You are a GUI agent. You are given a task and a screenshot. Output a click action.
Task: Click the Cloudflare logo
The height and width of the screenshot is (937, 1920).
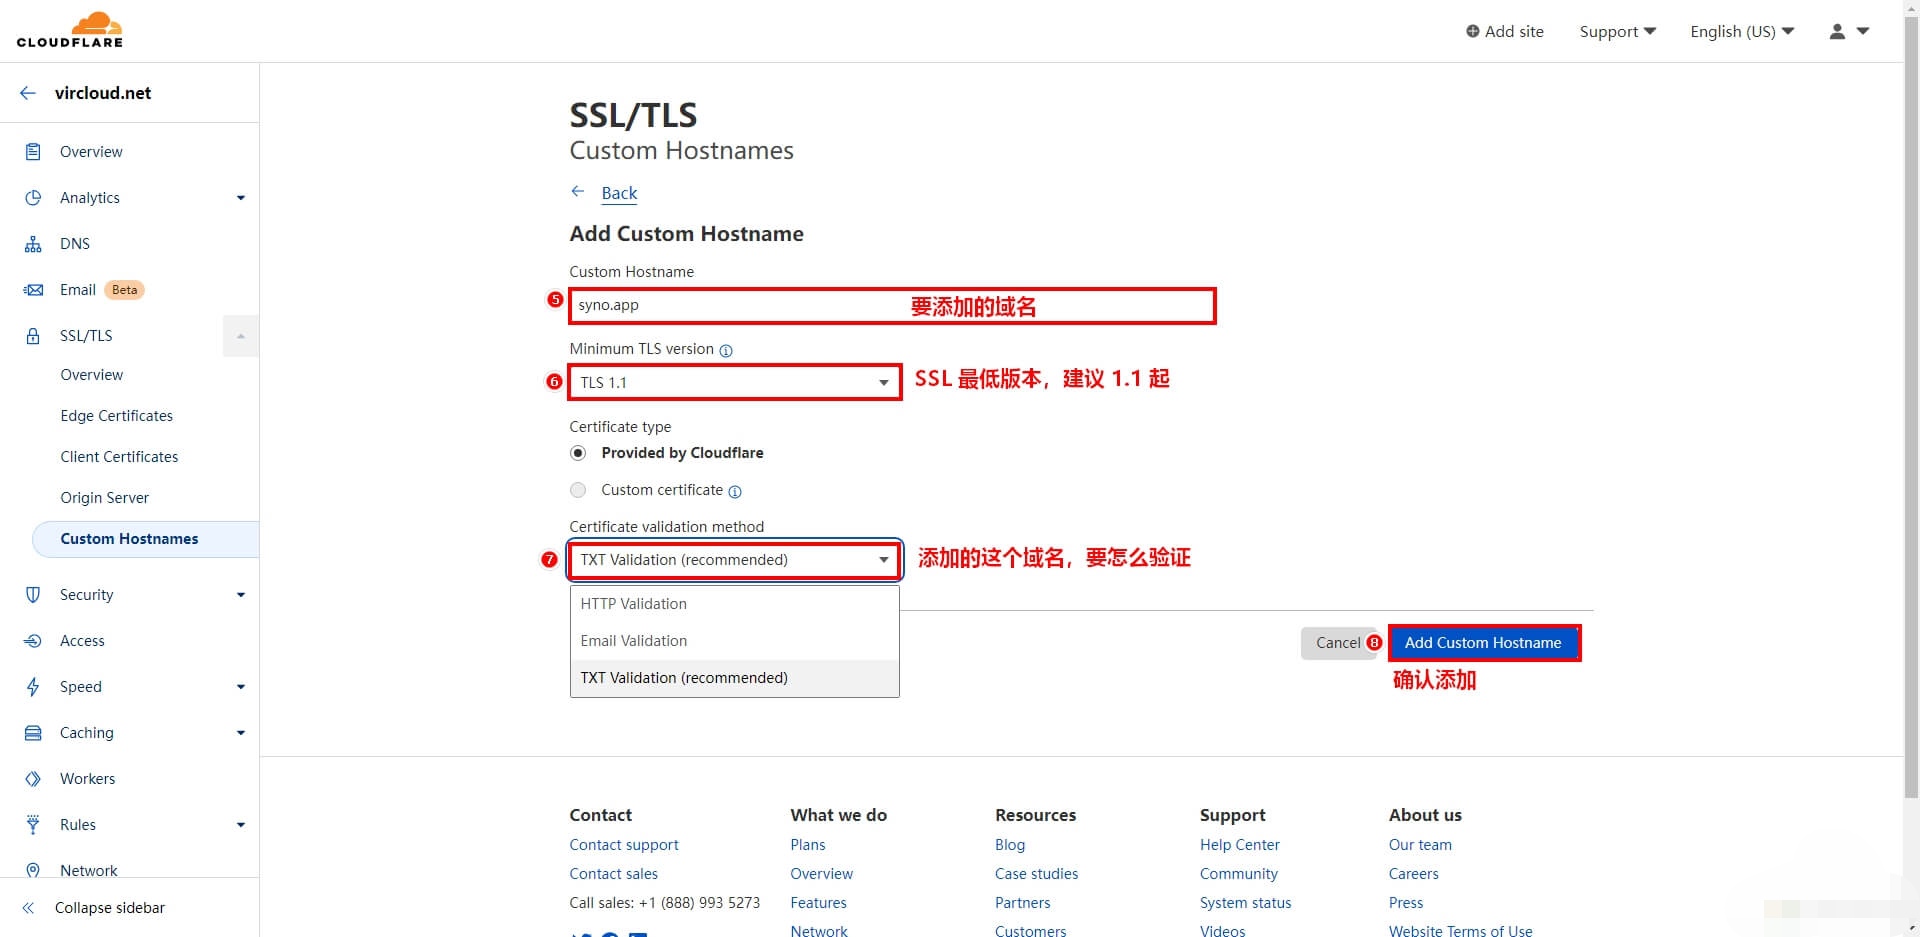[x=70, y=30]
